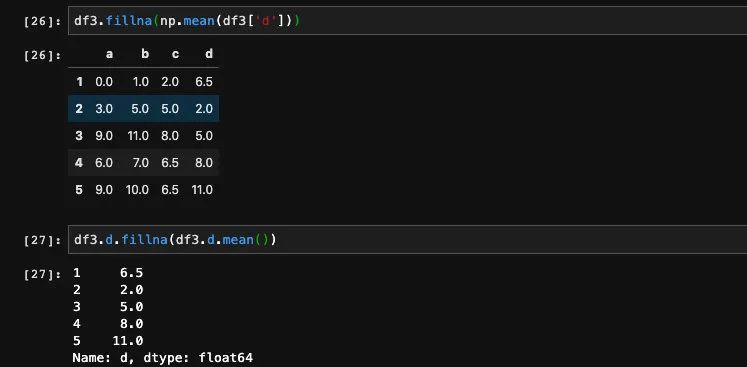This screenshot has width=747, height=367.
Task: Click the [27] input prompt label
Action: [x=42, y=241]
